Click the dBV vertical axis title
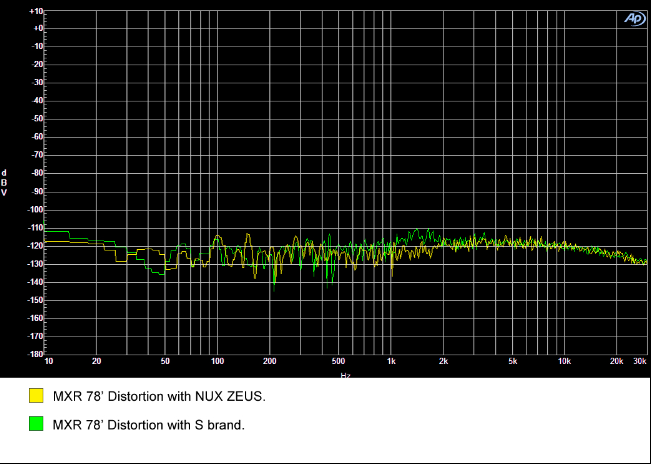Image resolution: width=654 pixels, height=464 pixels. coord(5,182)
